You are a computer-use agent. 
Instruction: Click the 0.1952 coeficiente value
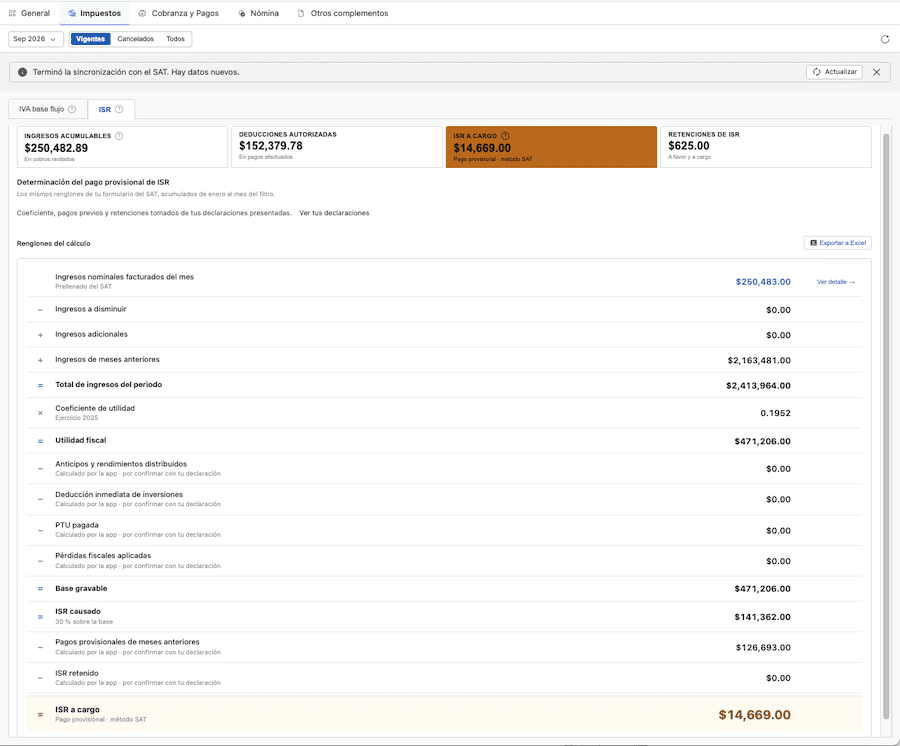[775, 413]
